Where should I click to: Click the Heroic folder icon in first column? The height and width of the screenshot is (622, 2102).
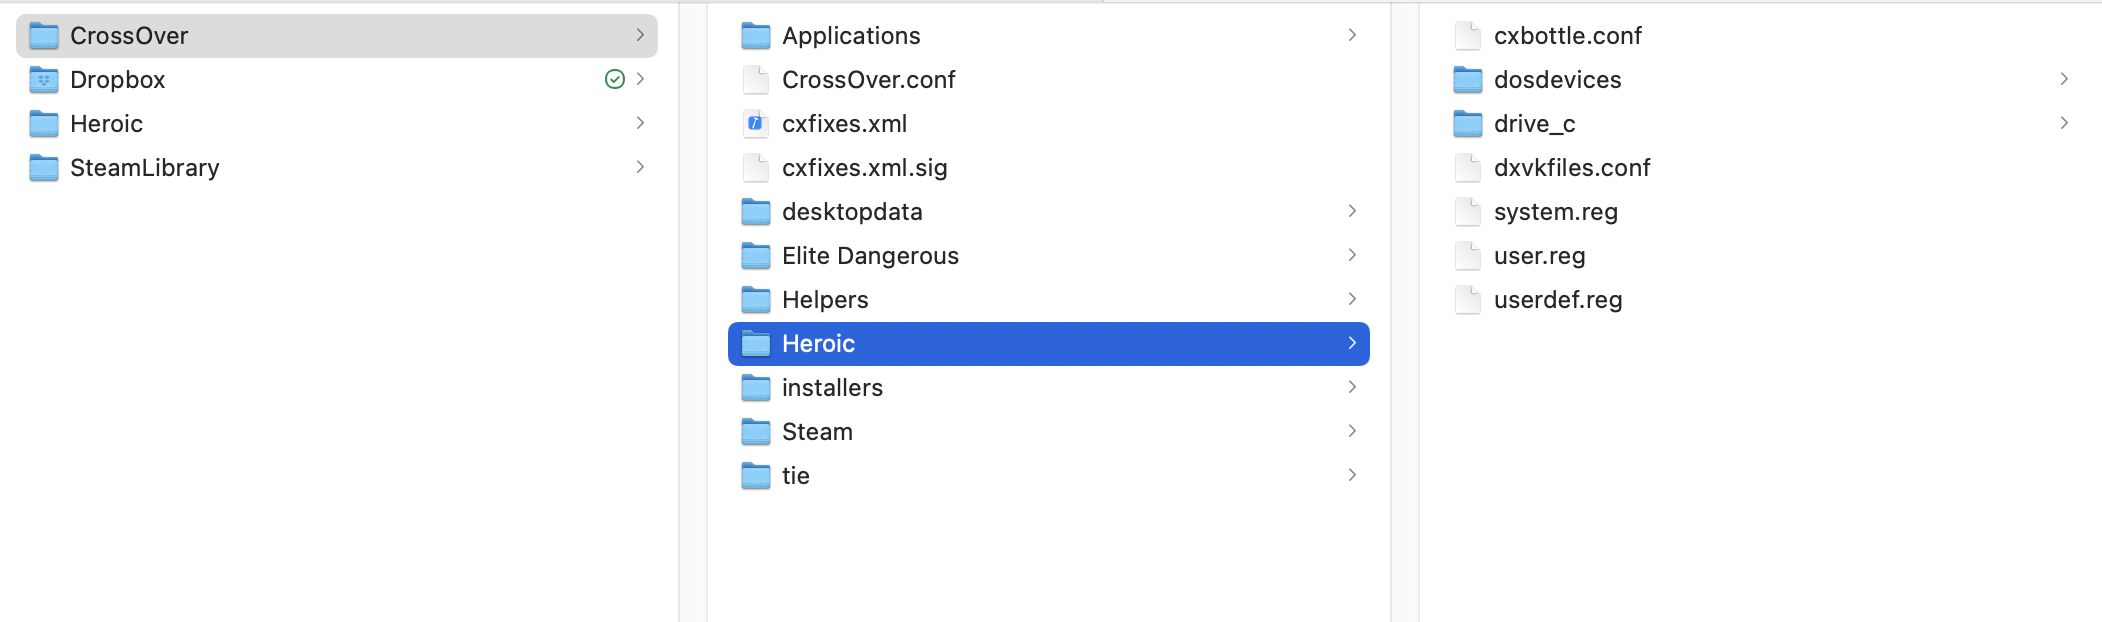pyautogui.click(x=44, y=124)
